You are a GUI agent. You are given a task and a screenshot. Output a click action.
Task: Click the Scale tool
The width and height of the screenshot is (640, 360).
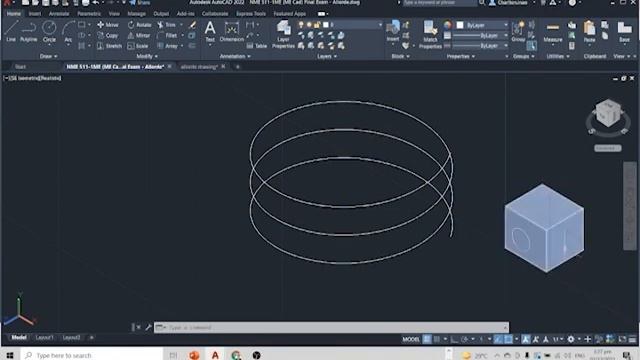[x=138, y=46]
